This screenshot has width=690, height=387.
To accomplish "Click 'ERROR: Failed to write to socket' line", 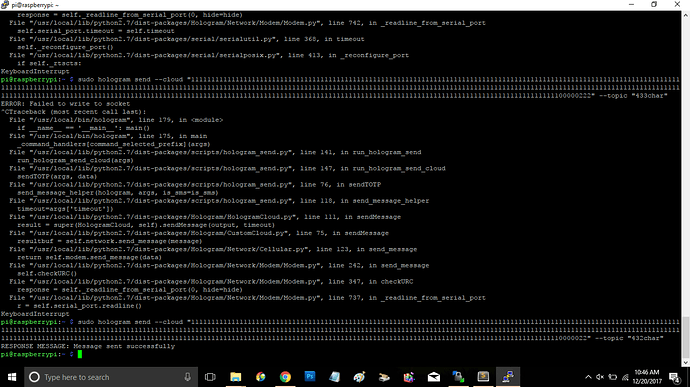I will pos(66,104).
